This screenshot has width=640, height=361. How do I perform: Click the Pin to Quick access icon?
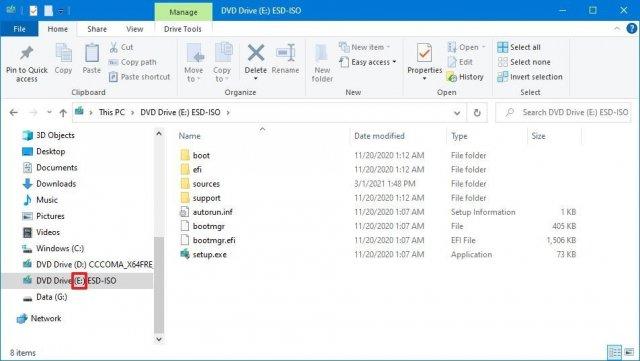point(27,53)
